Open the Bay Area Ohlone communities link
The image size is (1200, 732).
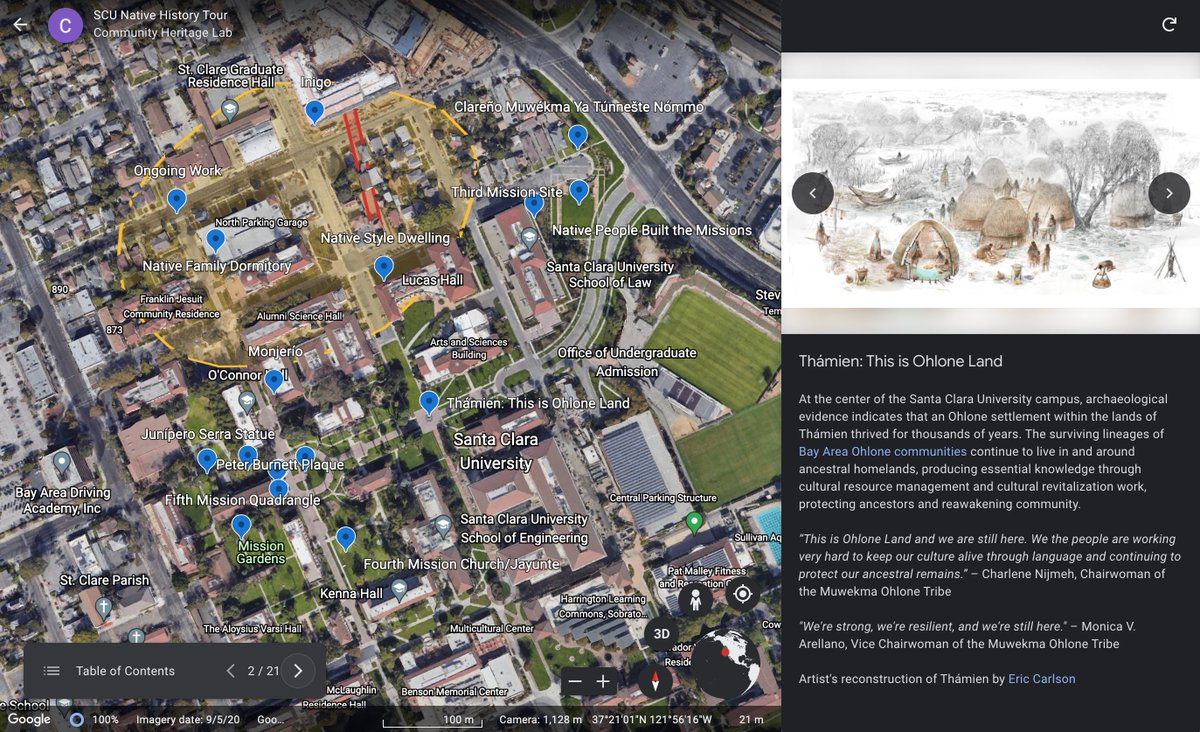[883, 451]
